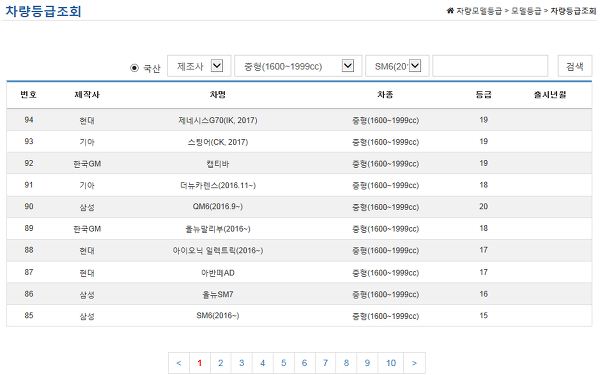The width and height of the screenshot is (600, 375).
Task: Select the 아이오닉 일렉트릭(2016~) car name
Action: tap(218, 251)
